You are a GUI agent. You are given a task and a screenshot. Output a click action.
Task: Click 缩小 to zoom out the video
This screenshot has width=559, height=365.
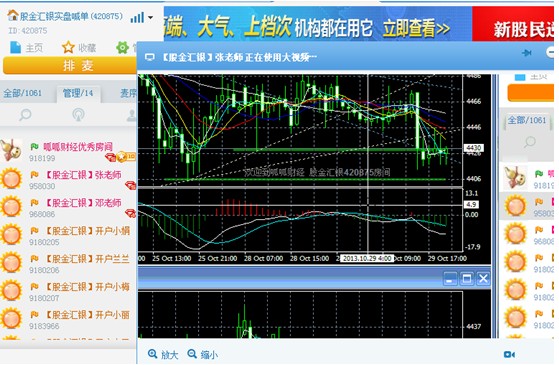coord(202,354)
